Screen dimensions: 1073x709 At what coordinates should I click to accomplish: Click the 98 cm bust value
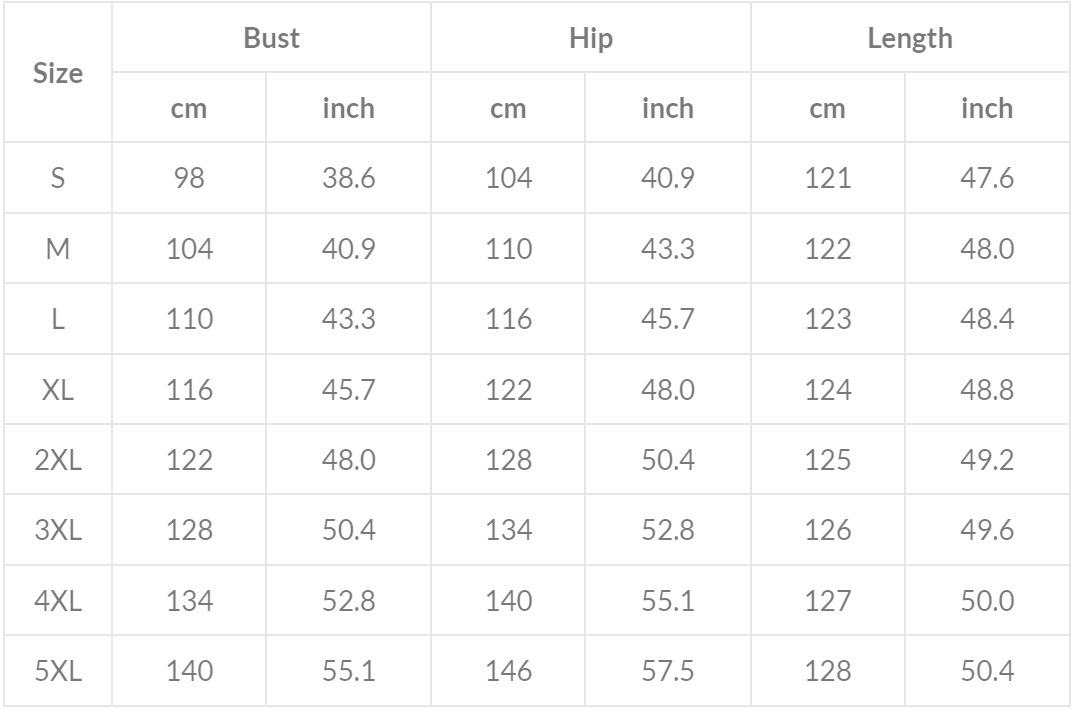click(189, 178)
